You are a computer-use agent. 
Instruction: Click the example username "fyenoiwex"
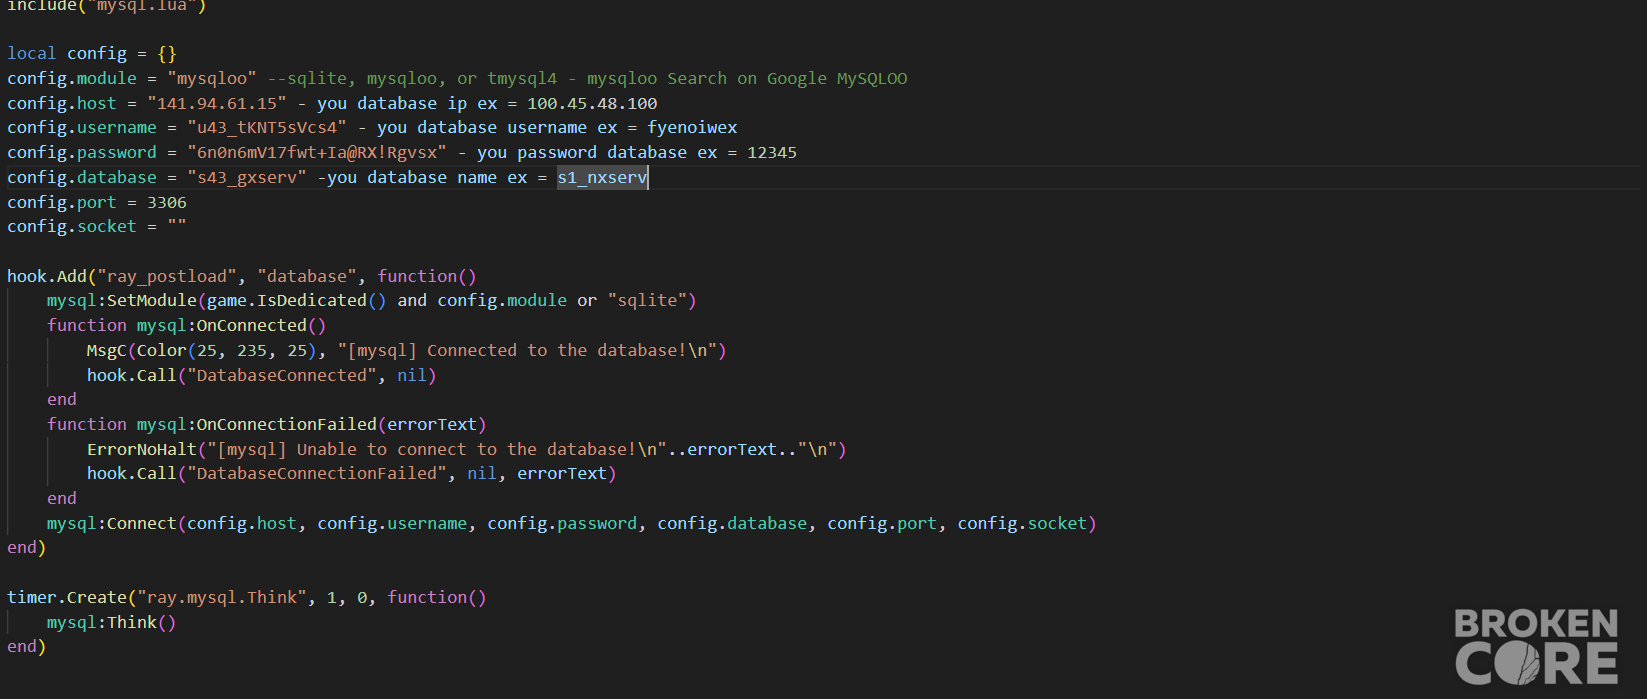tap(692, 127)
